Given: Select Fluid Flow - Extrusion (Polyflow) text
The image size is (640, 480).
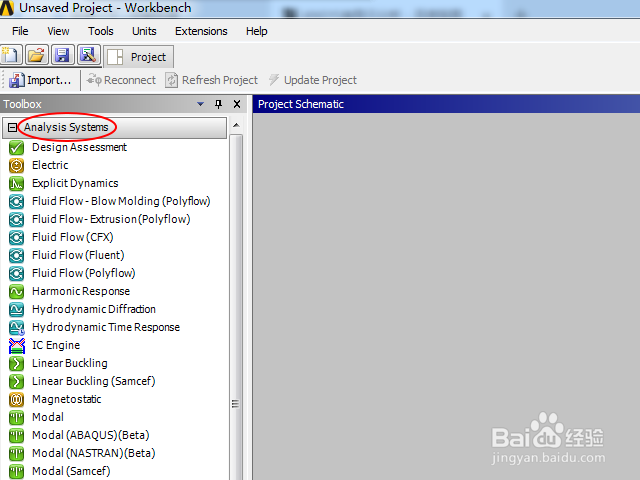Looking at the screenshot, I should pyautogui.click(x=111, y=219).
